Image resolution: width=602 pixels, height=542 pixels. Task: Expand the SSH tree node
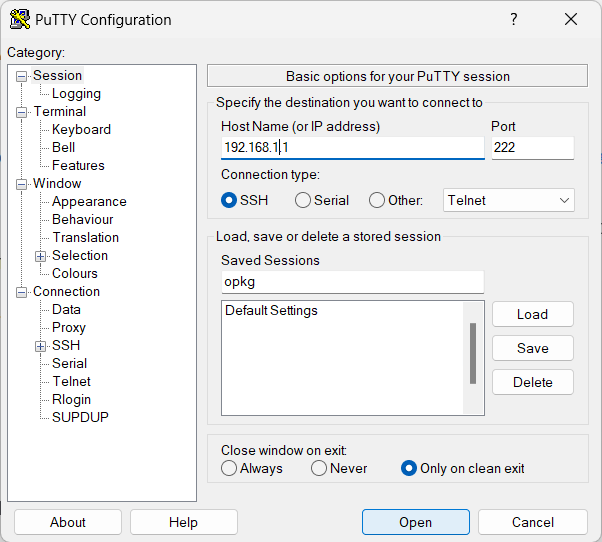coord(40,347)
